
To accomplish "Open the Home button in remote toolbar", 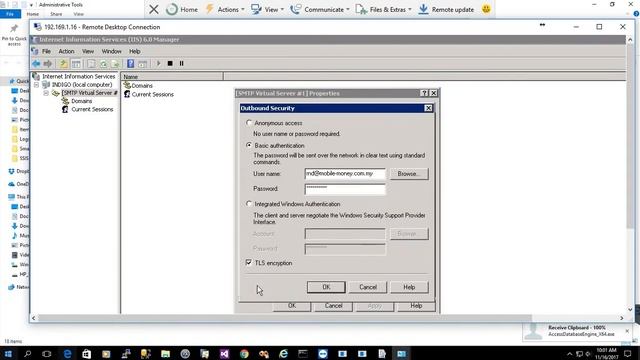I will [x=182, y=9].
